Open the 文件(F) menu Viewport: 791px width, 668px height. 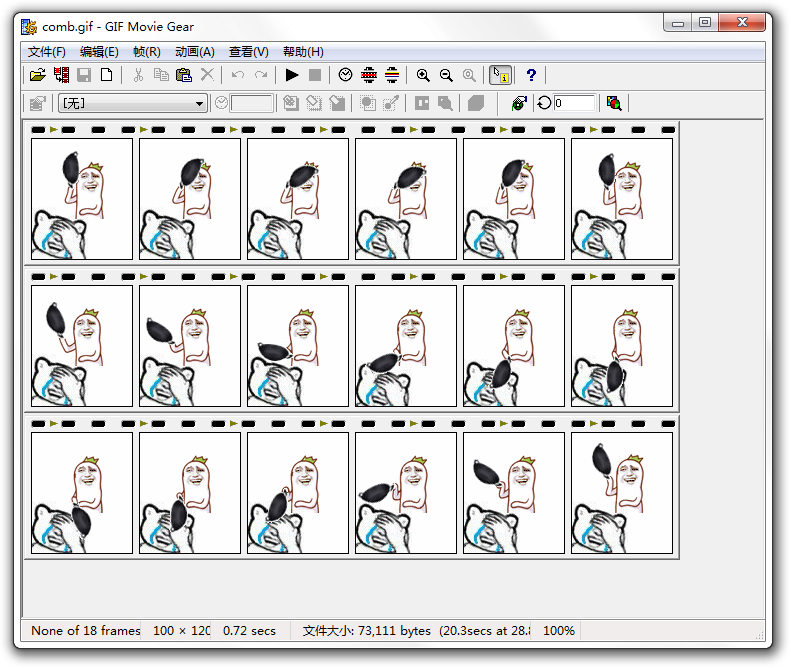(x=46, y=52)
